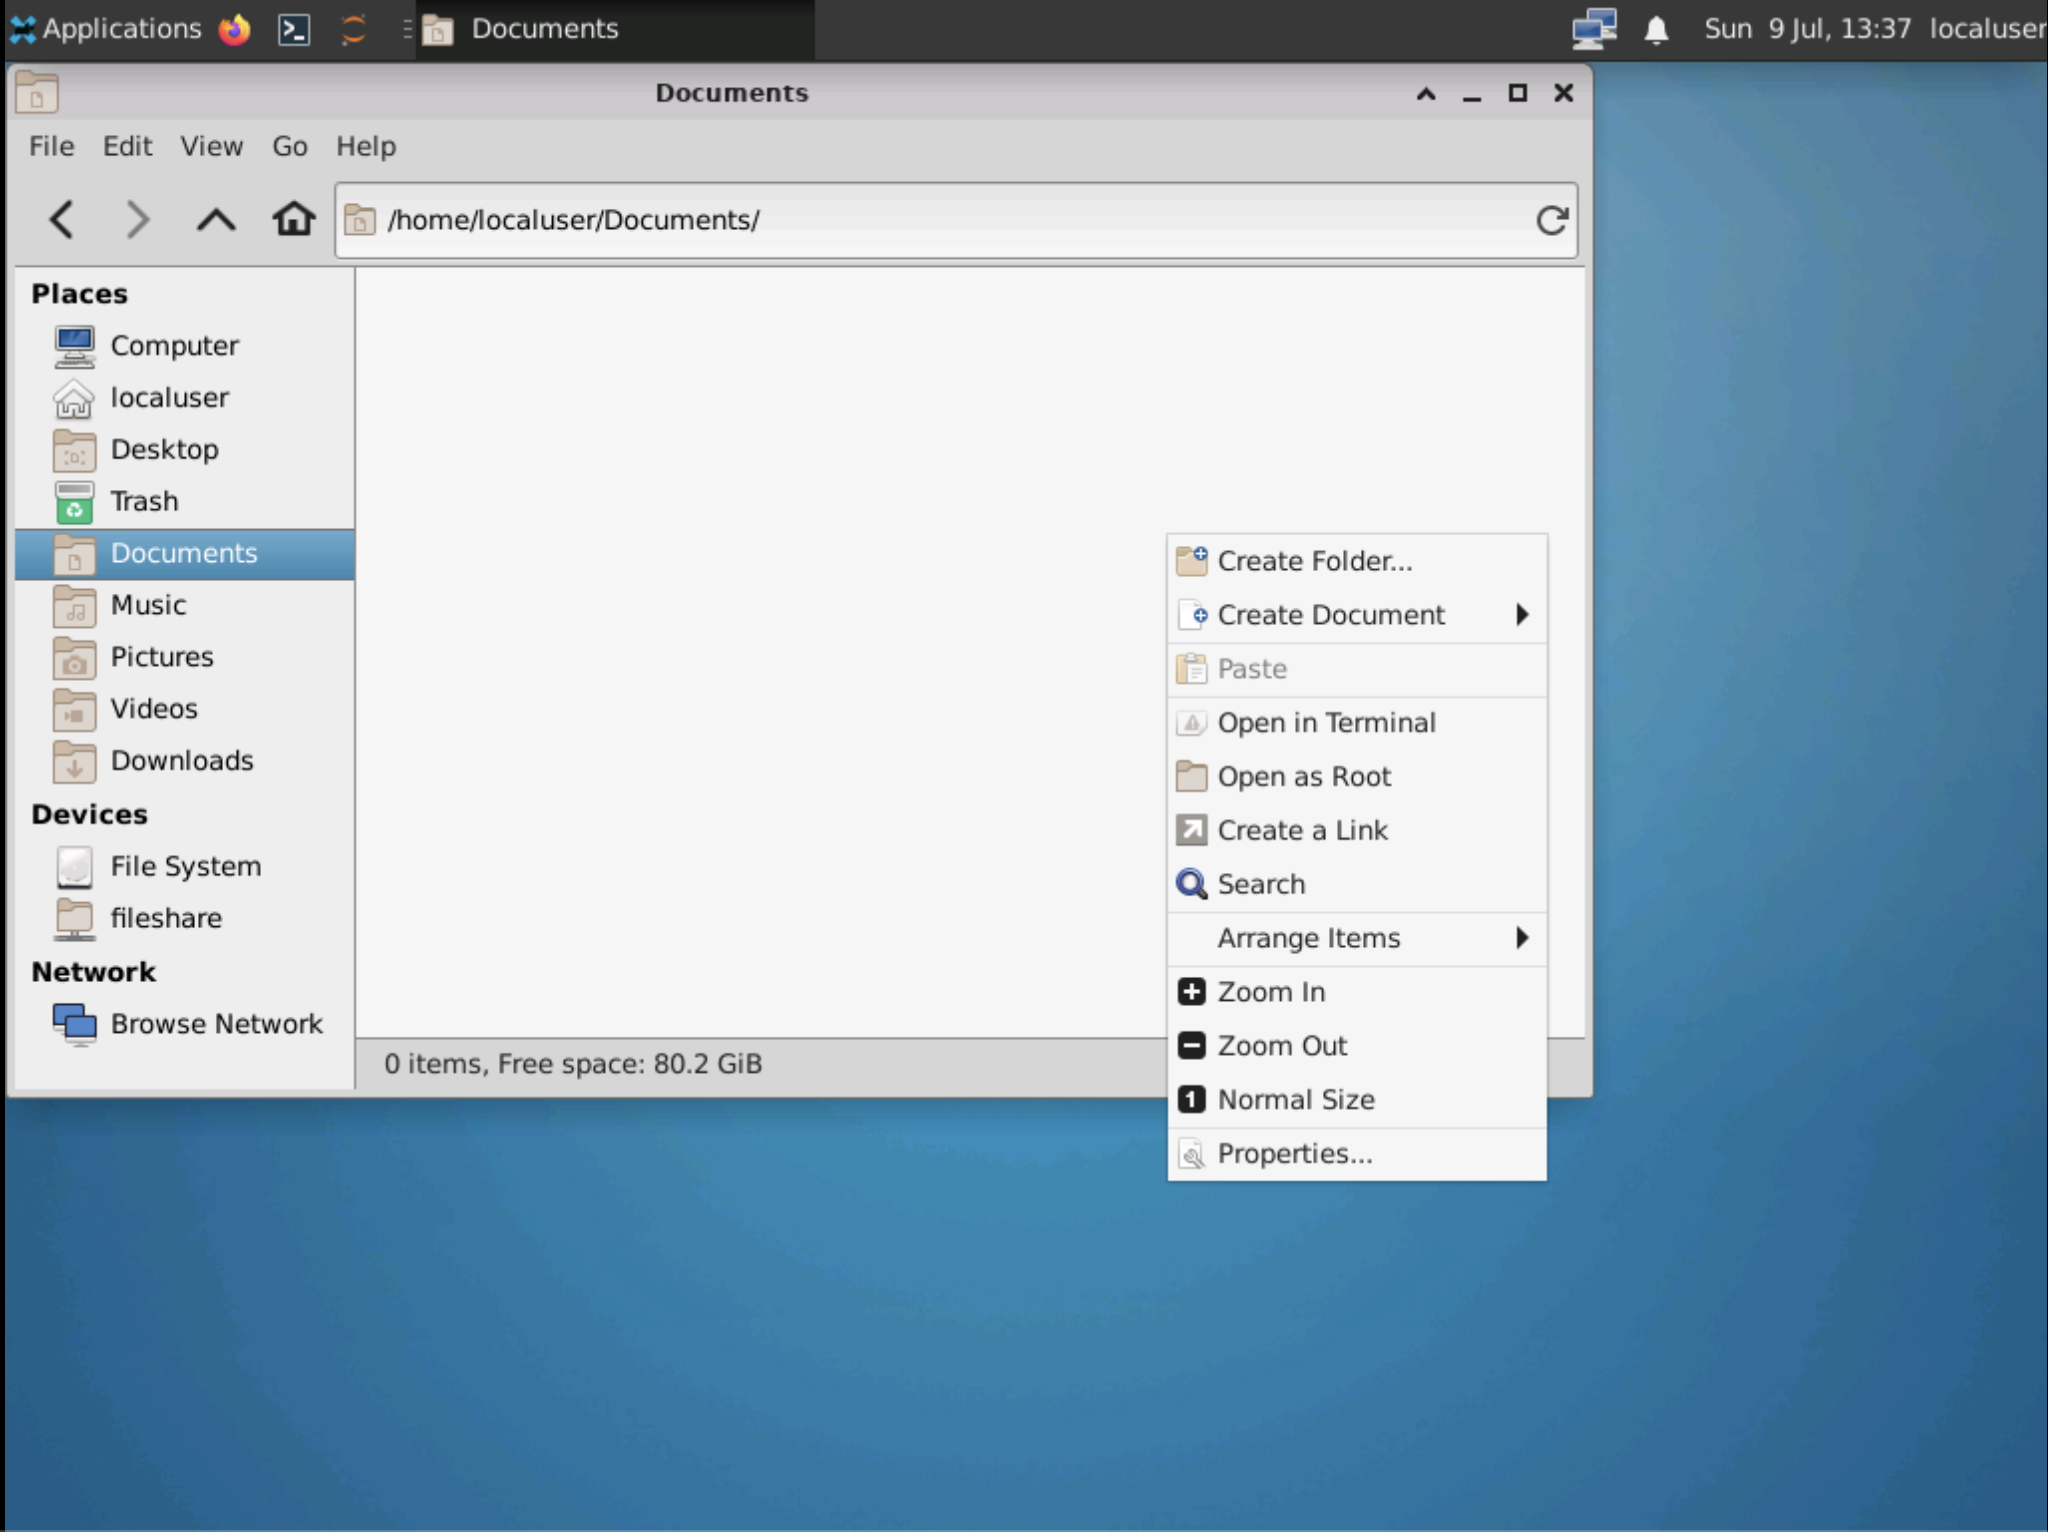Image resolution: width=2048 pixels, height=1532 pixels.
Task: Go to parent folder using up arrow
Action: tap(215, 219)
